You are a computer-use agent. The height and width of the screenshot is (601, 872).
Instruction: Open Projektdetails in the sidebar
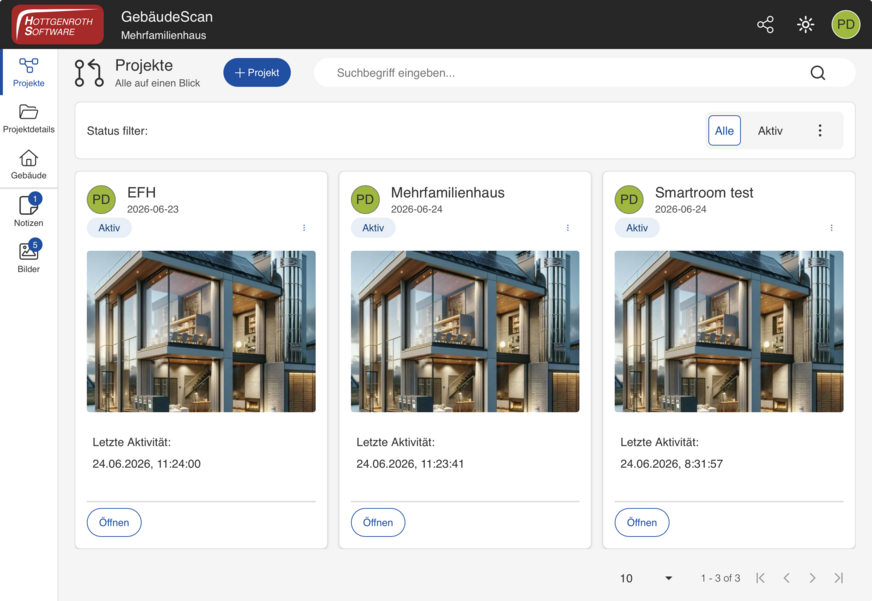pos(28,118)
